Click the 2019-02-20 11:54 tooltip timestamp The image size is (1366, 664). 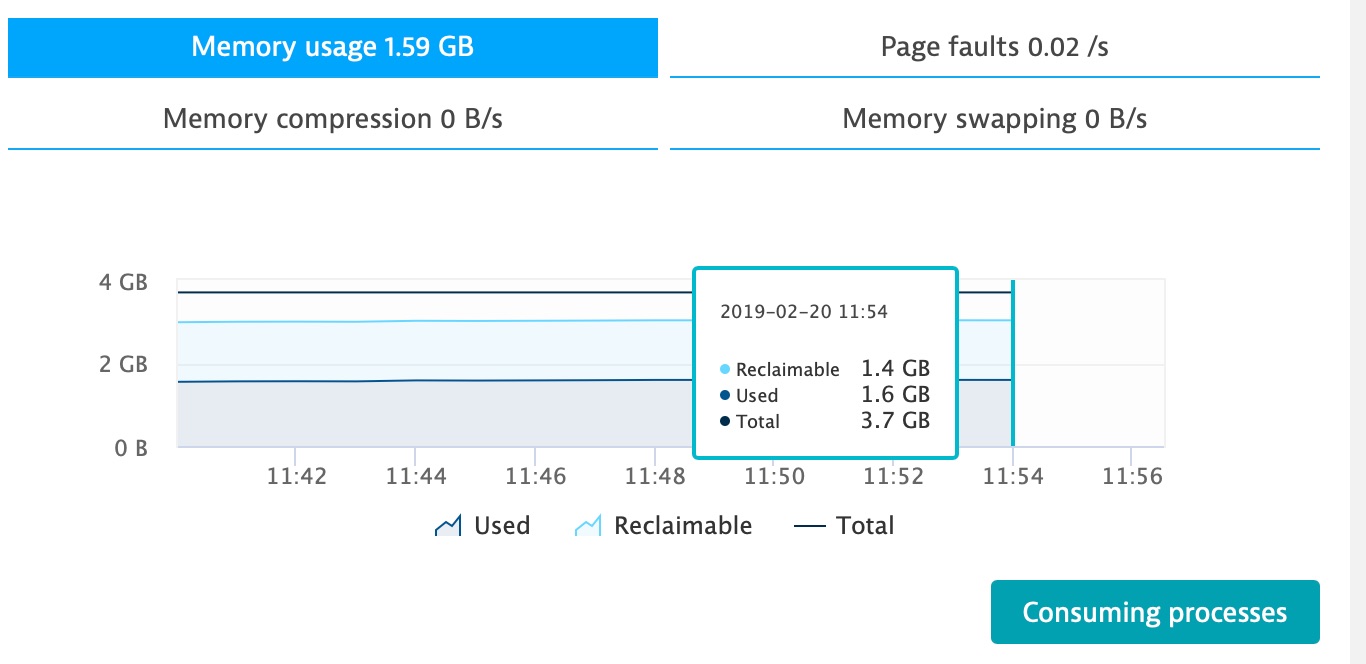804,312
